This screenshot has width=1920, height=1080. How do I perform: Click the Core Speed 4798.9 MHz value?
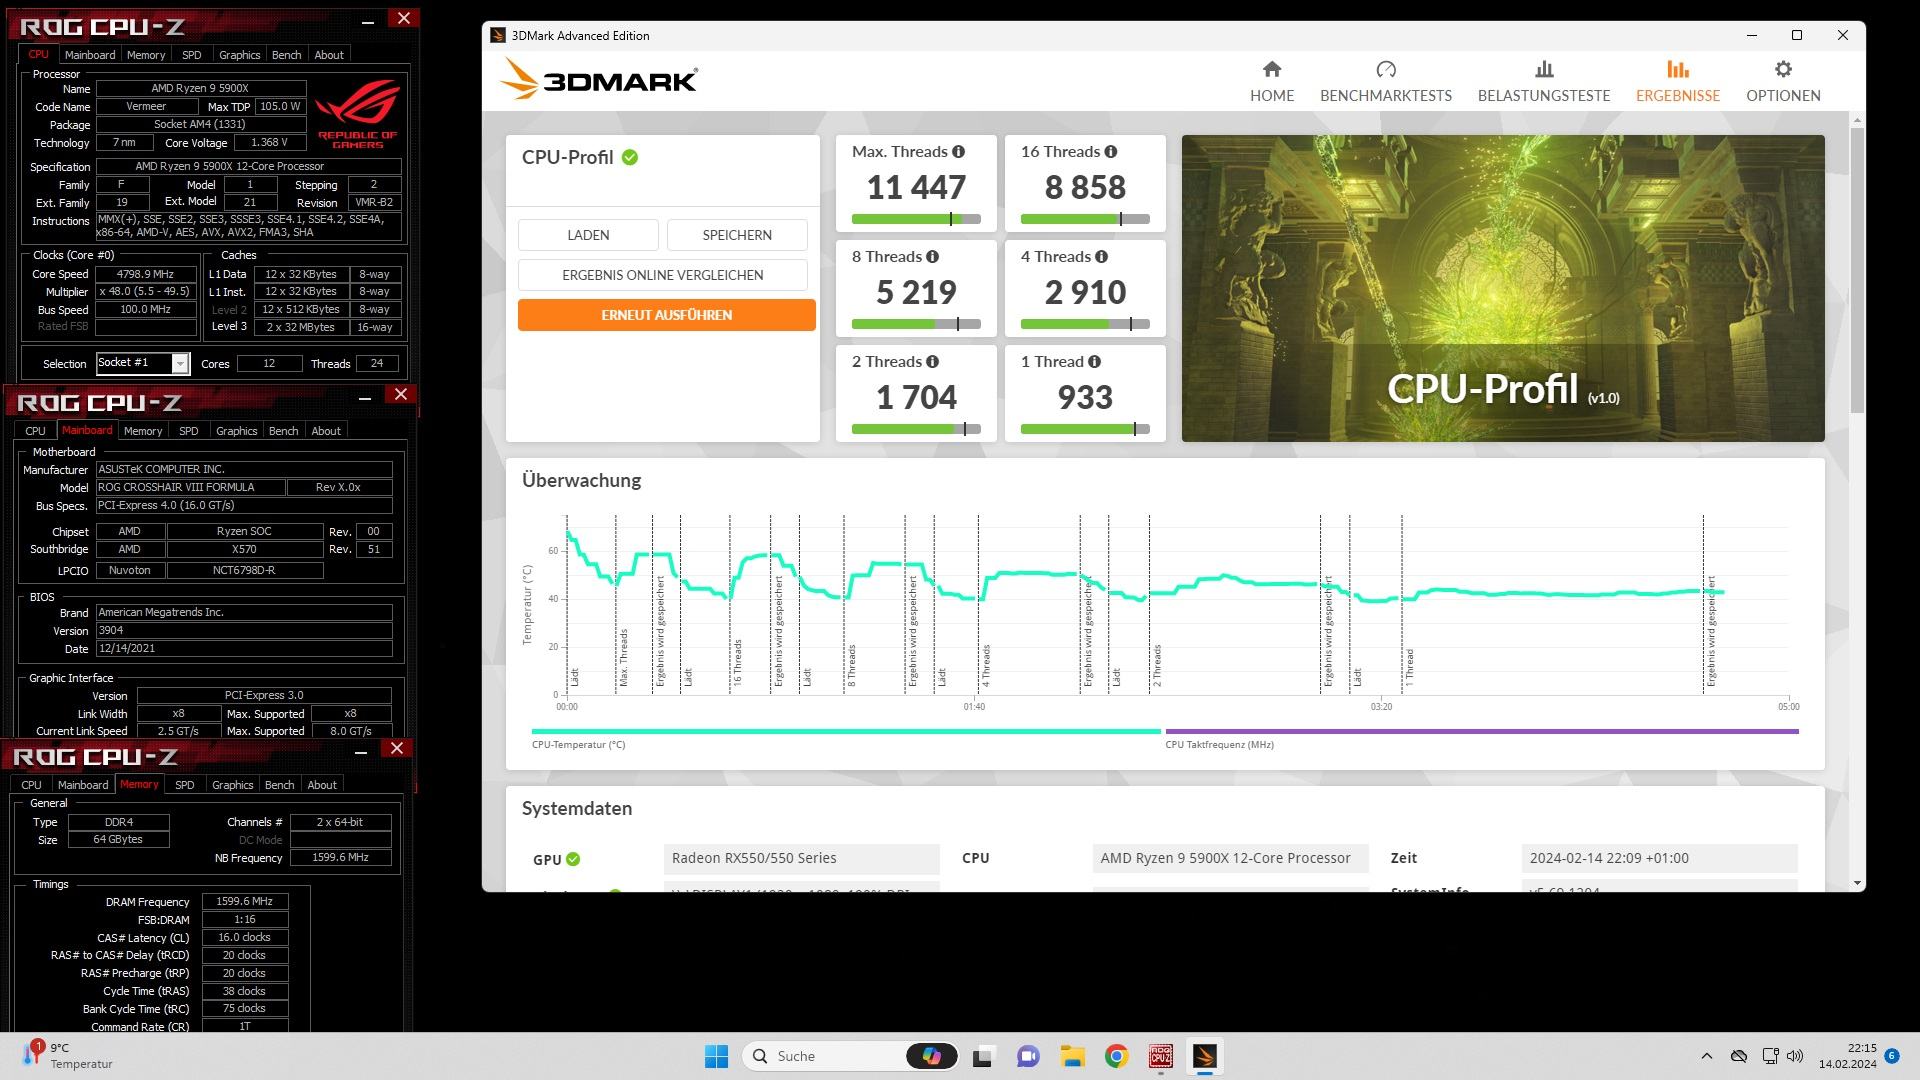click(x=146, y=274)
